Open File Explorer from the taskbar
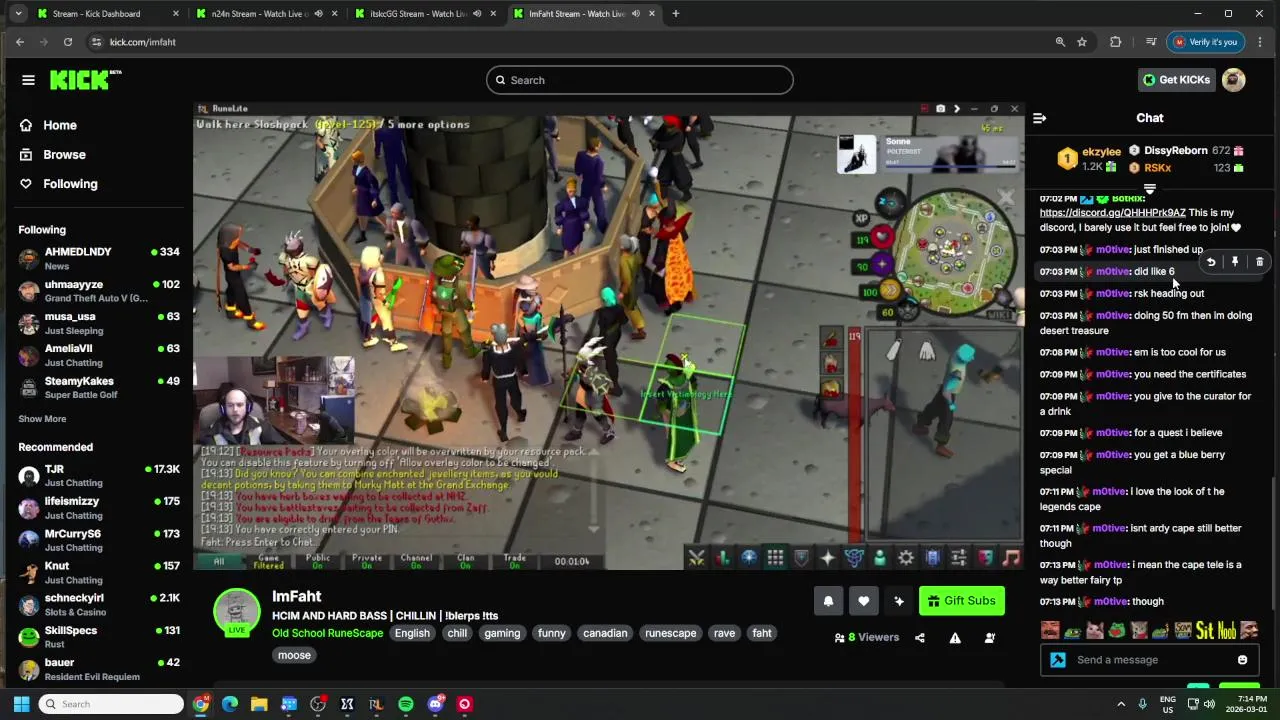The image size is (1280, 720). point(259,704)
